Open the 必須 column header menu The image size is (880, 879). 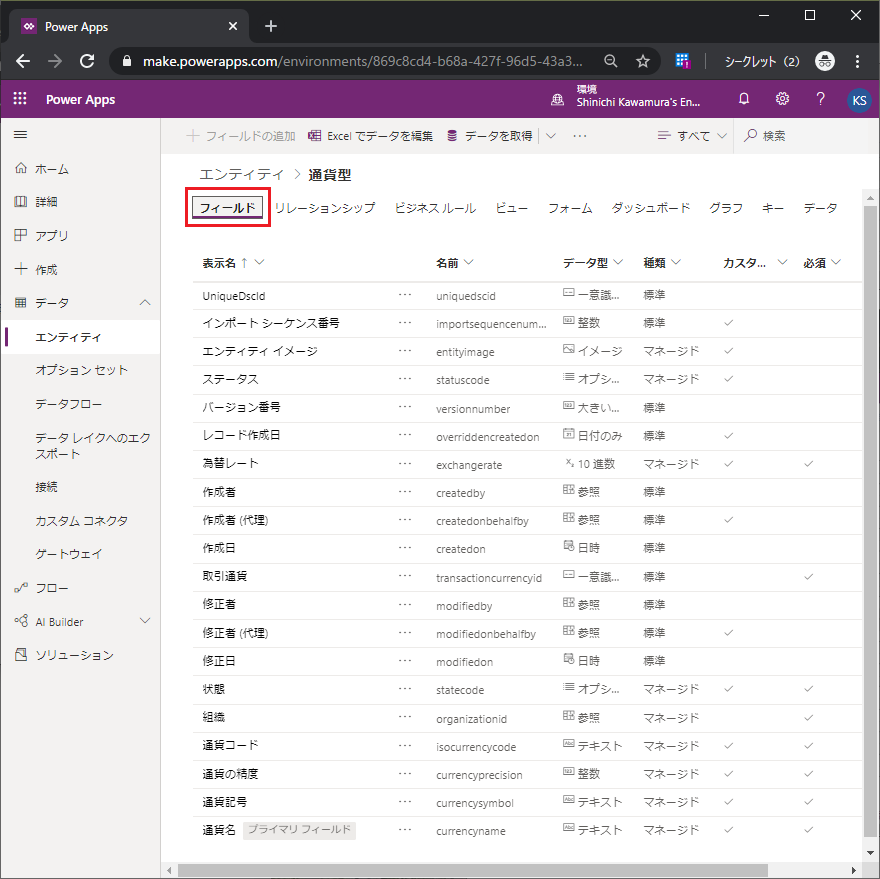click(x=836, y=262)
